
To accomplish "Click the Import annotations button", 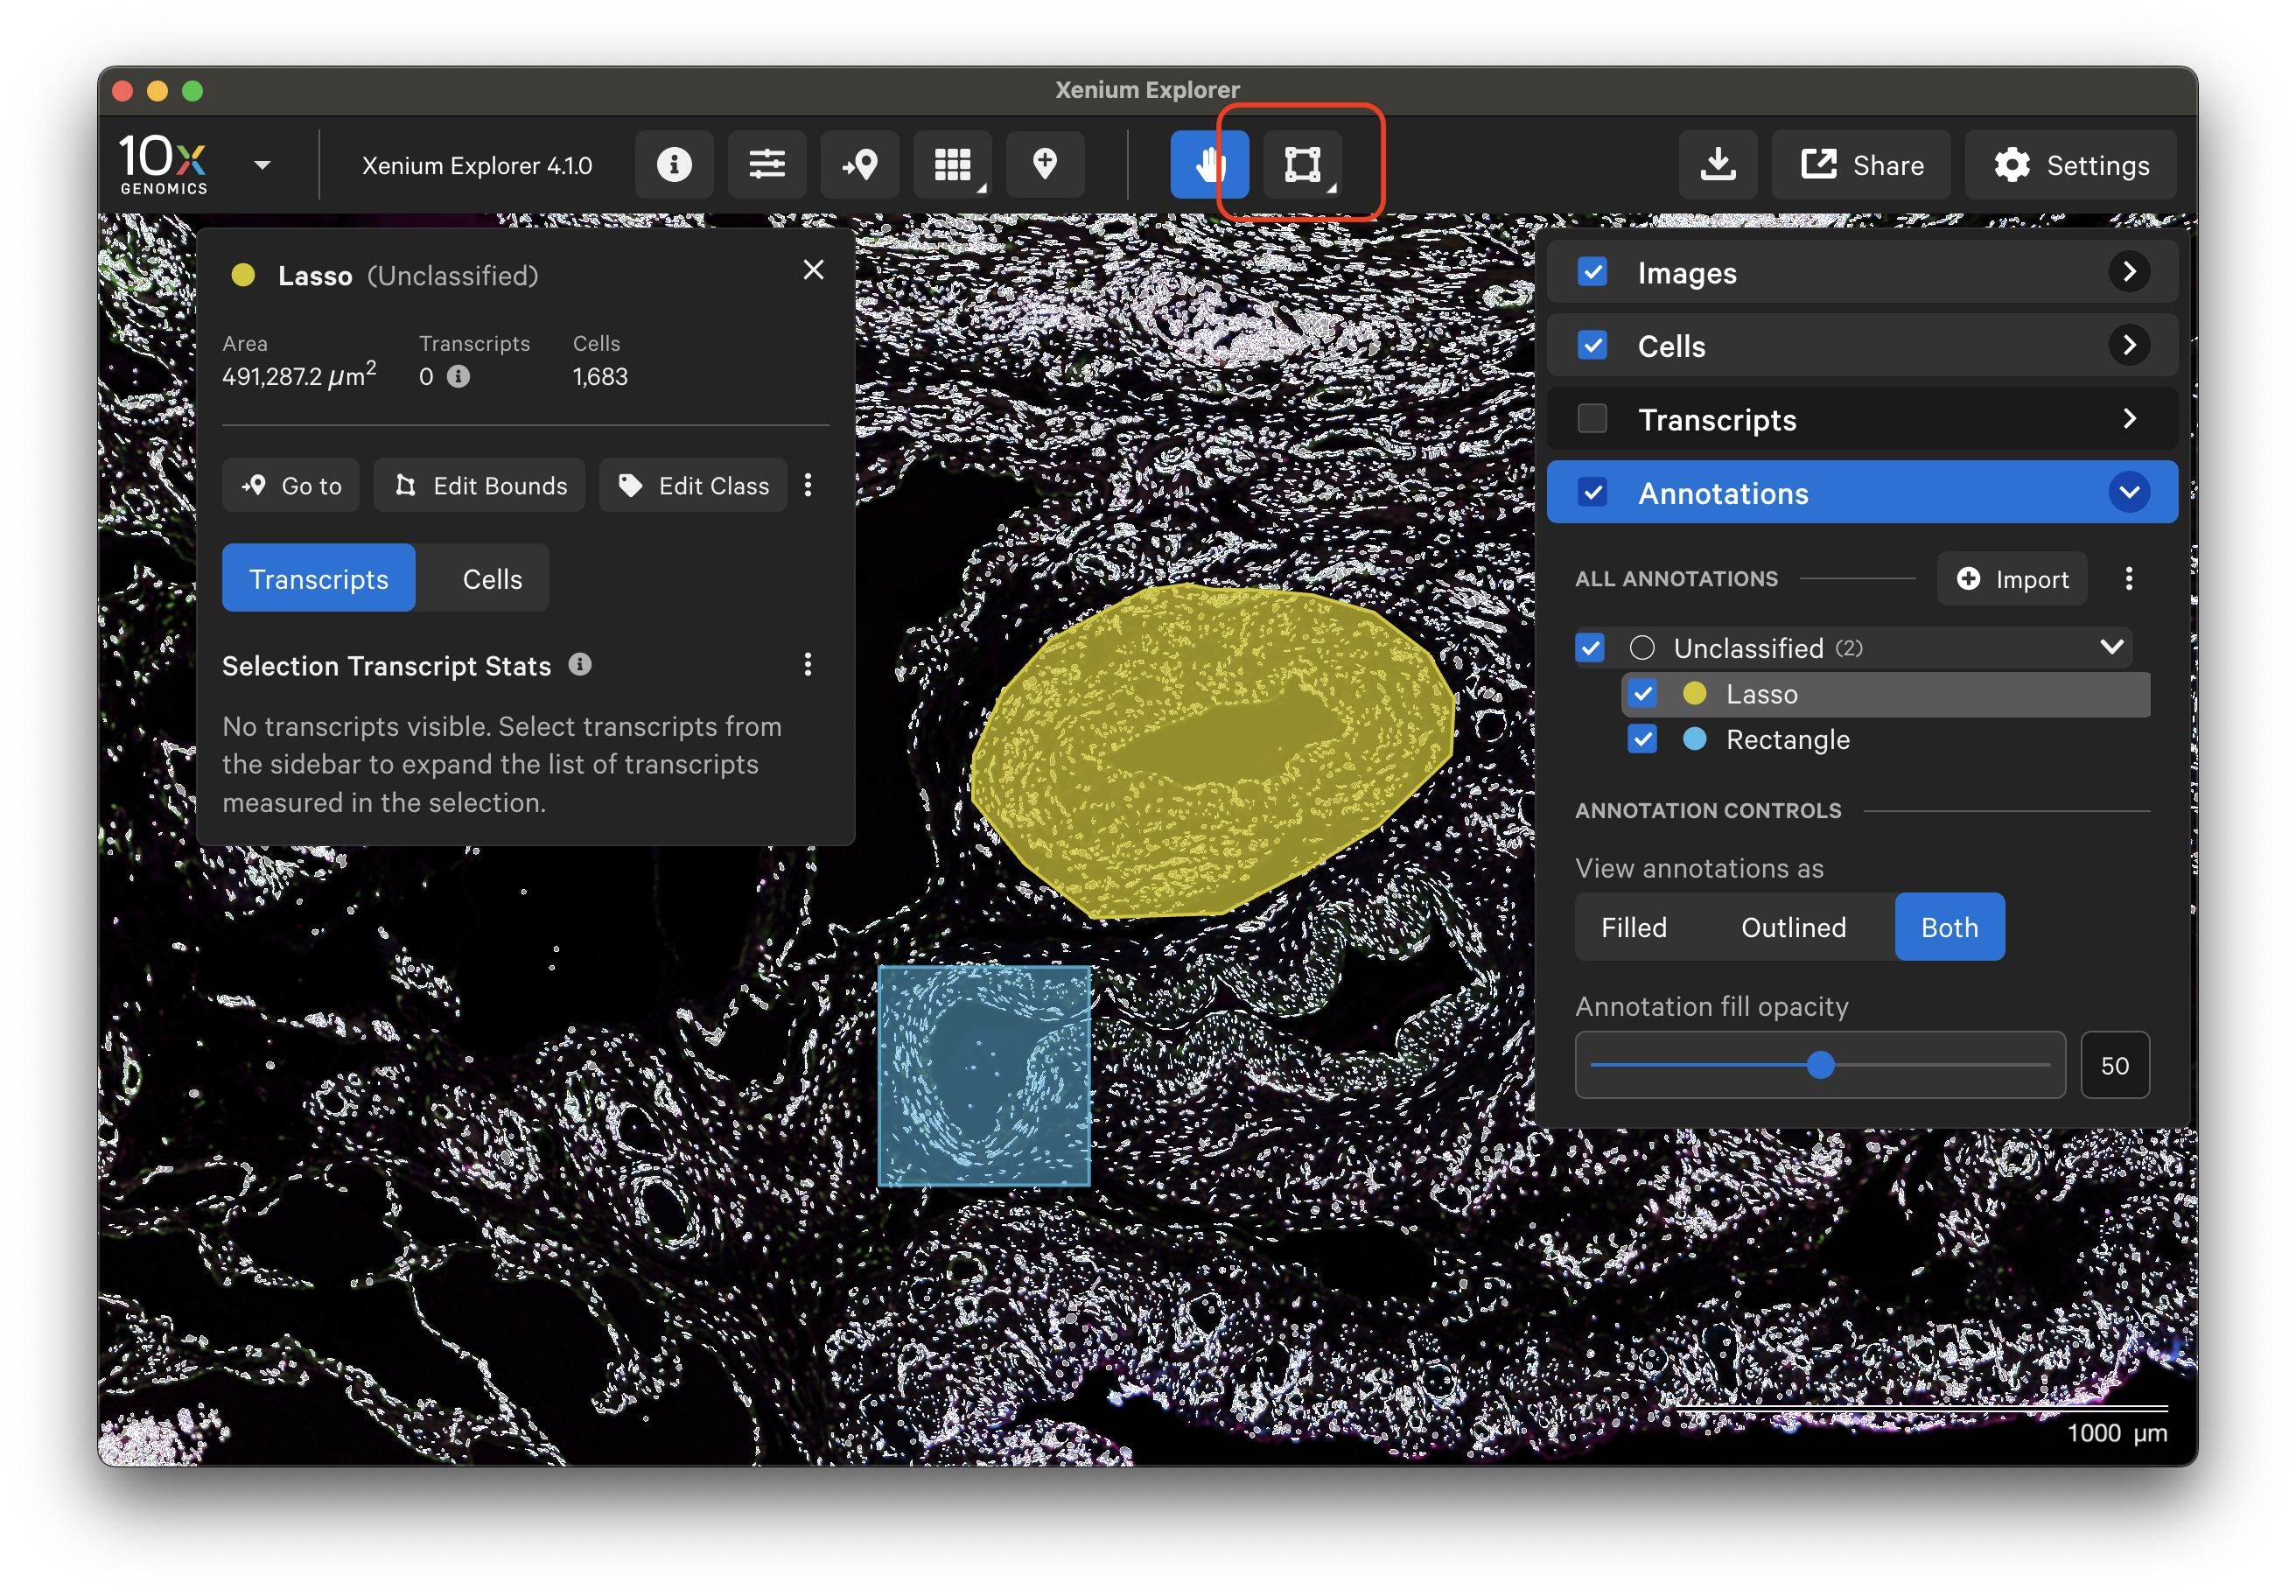I will (x=2012, y=579).
